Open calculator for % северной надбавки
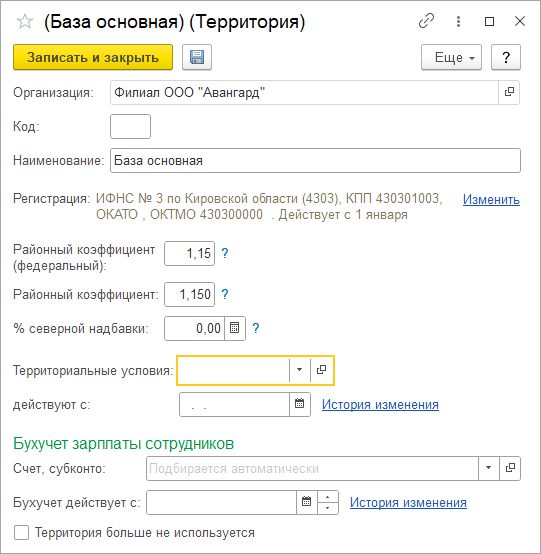This screenshot has height=554, width=541. click(235, 328)
